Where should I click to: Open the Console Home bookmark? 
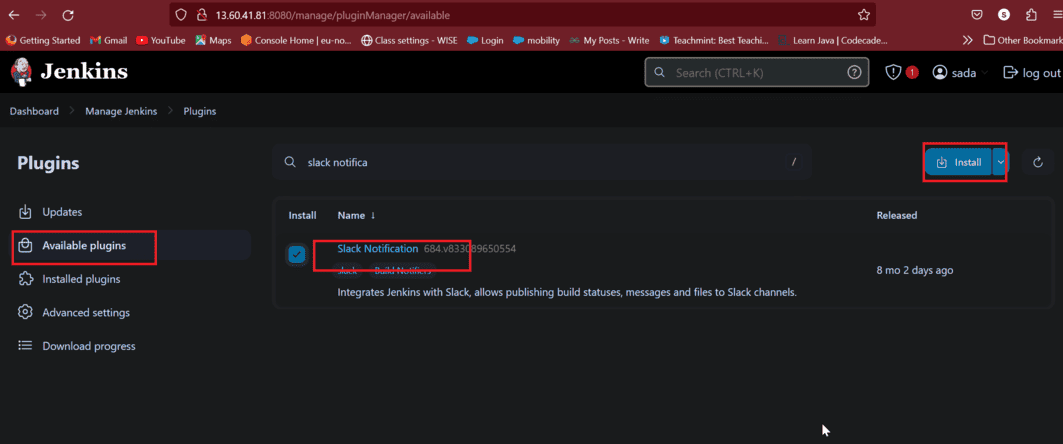(296, 41)
